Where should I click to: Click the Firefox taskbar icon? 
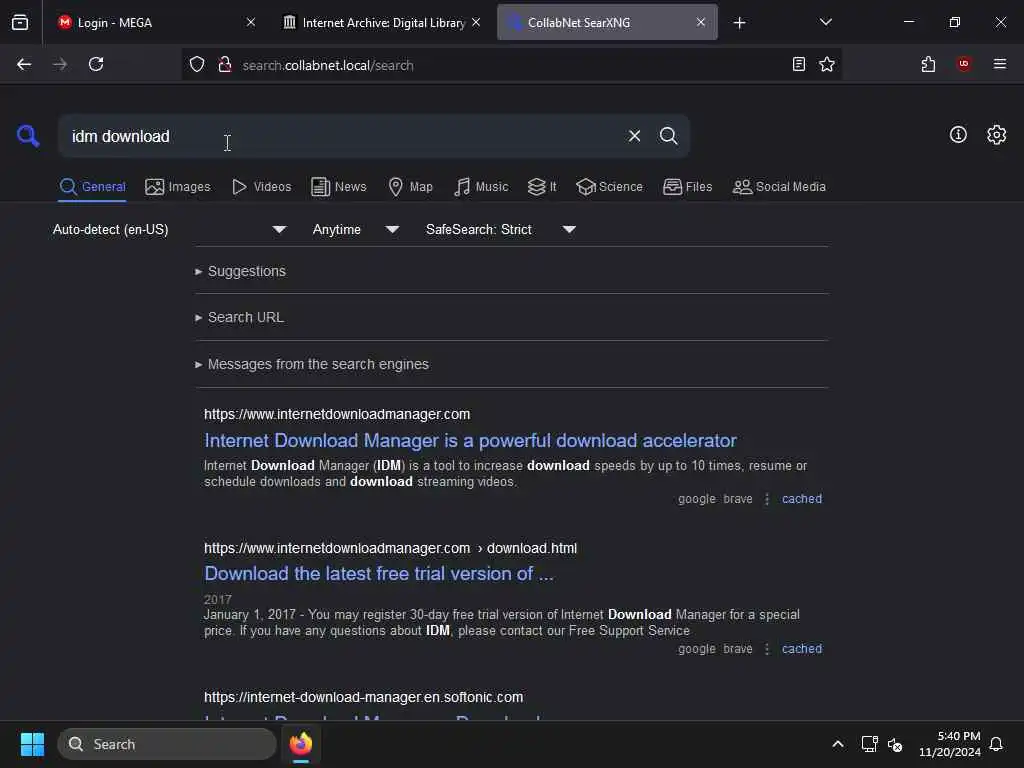[301, 744]
